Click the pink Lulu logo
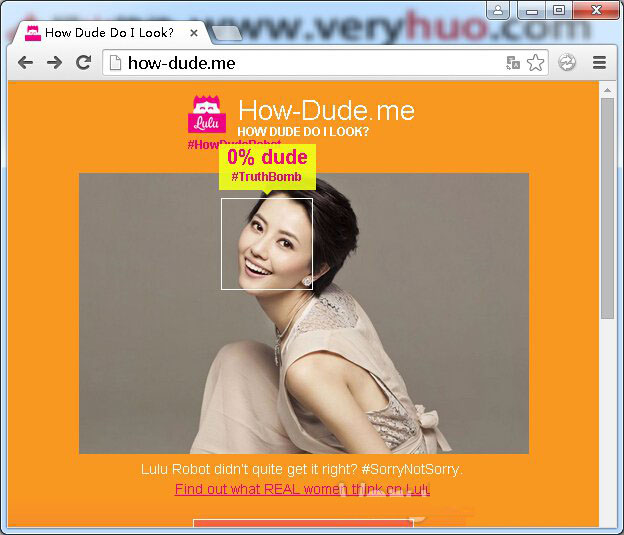This screenshot has width=624, height=535. [x=207, y=114]
